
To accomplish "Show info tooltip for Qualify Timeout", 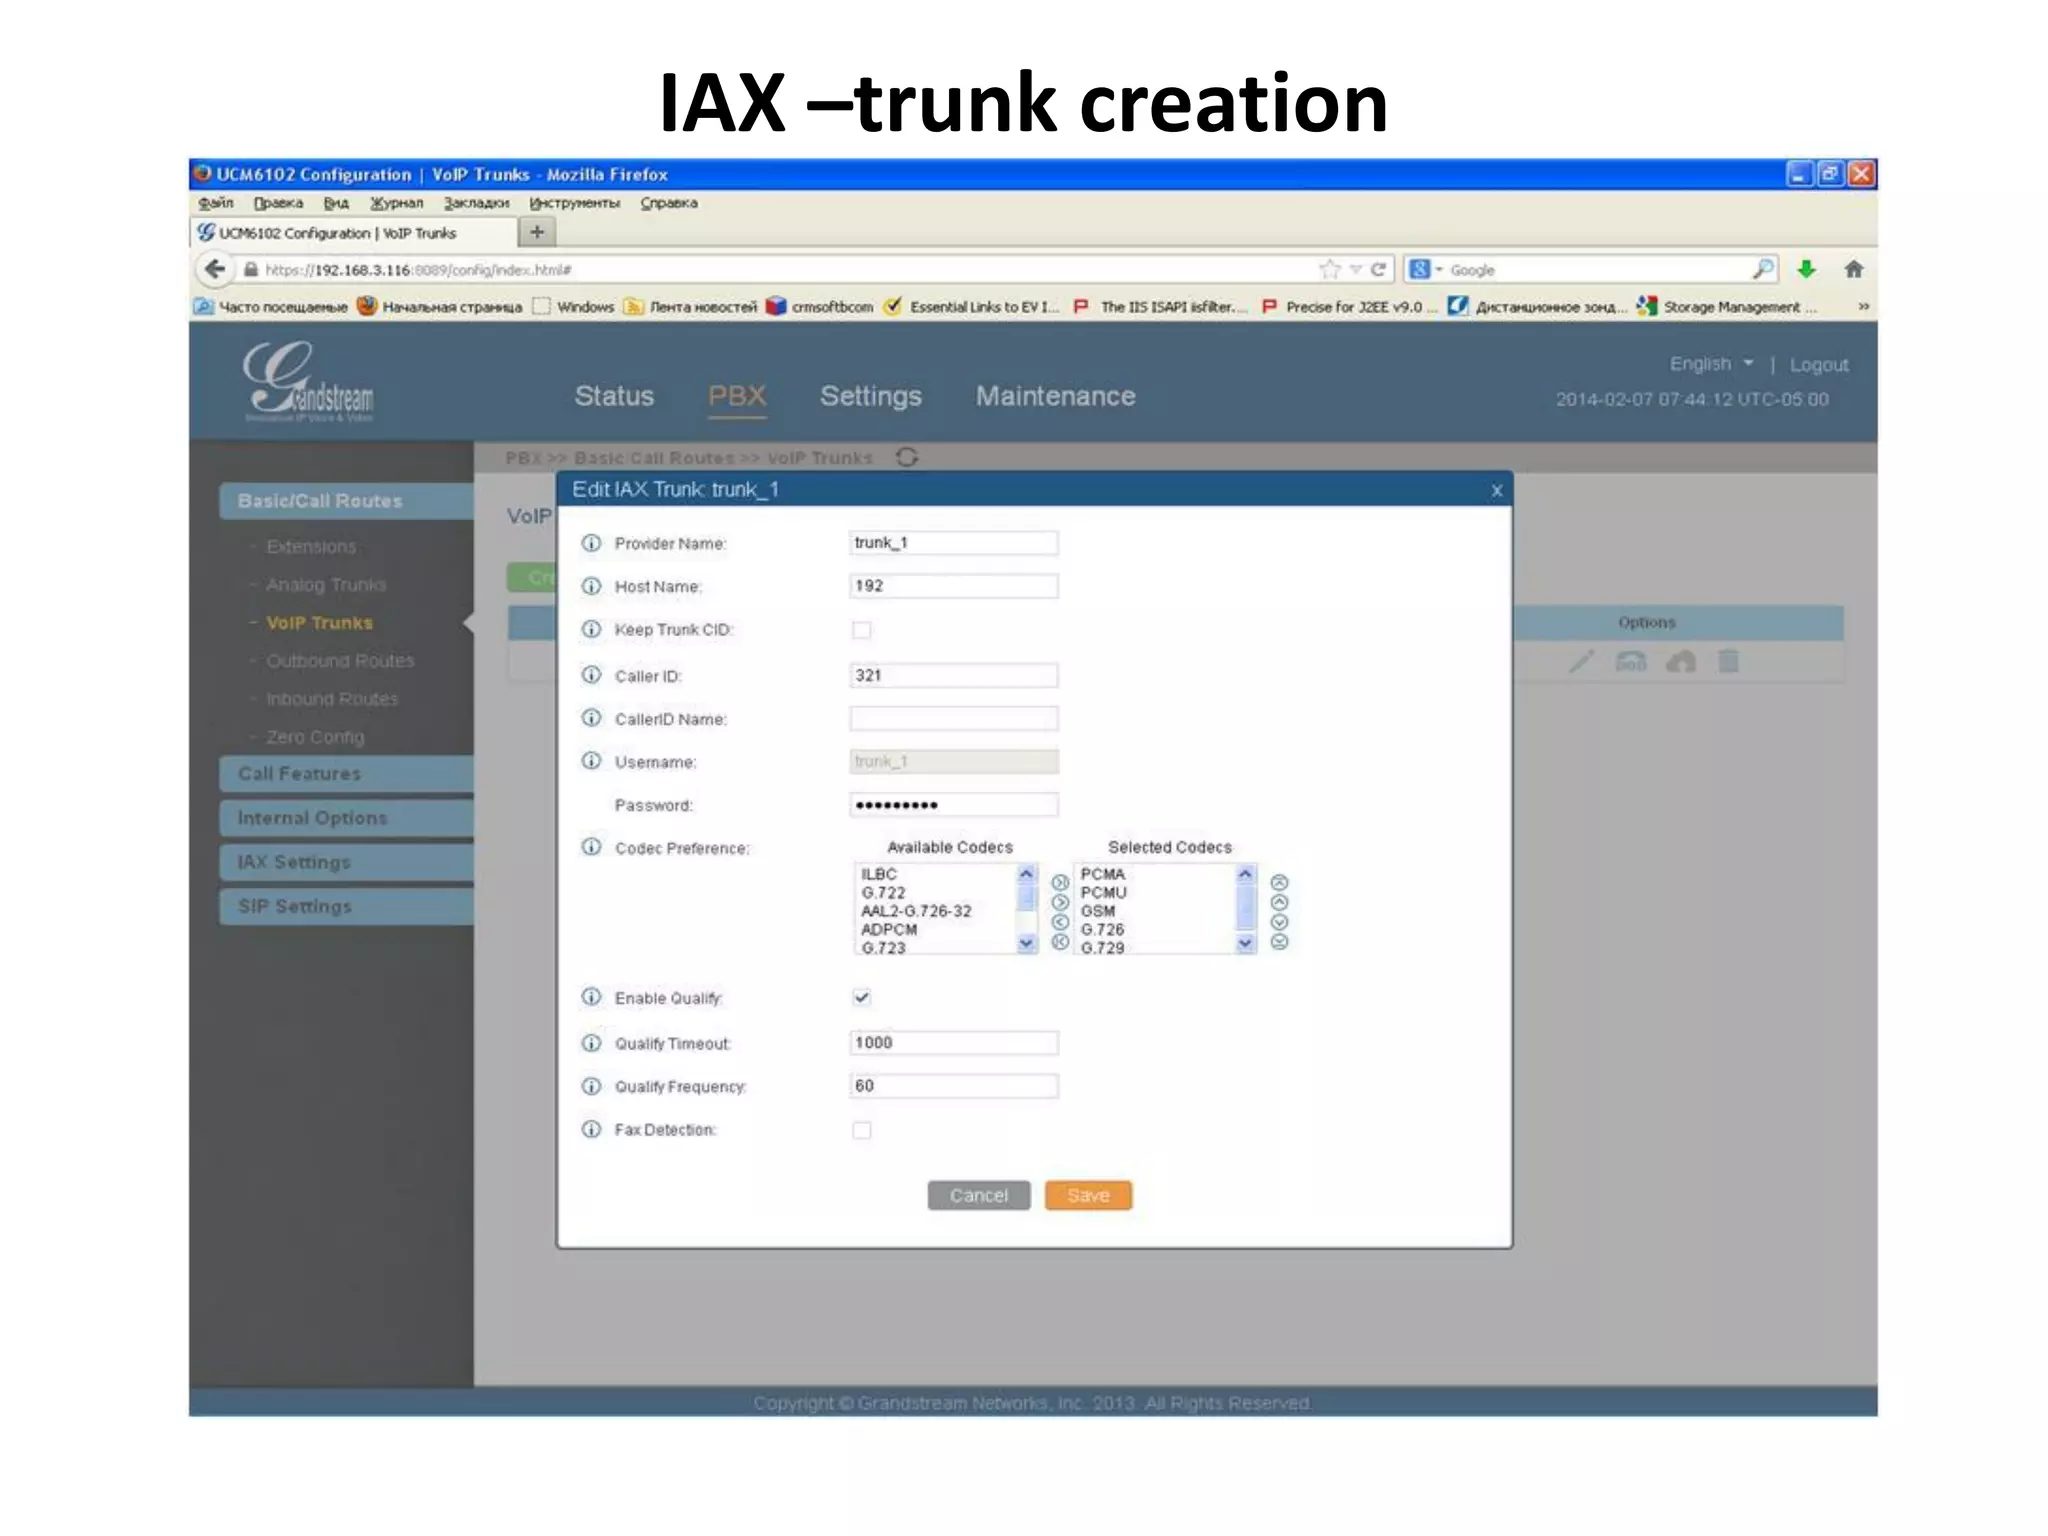I will pos(592,1043).
